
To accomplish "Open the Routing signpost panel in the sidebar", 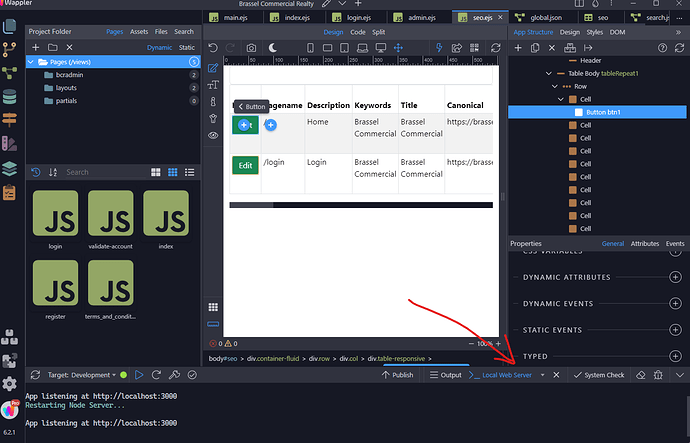I will click(x=9, y=119).
